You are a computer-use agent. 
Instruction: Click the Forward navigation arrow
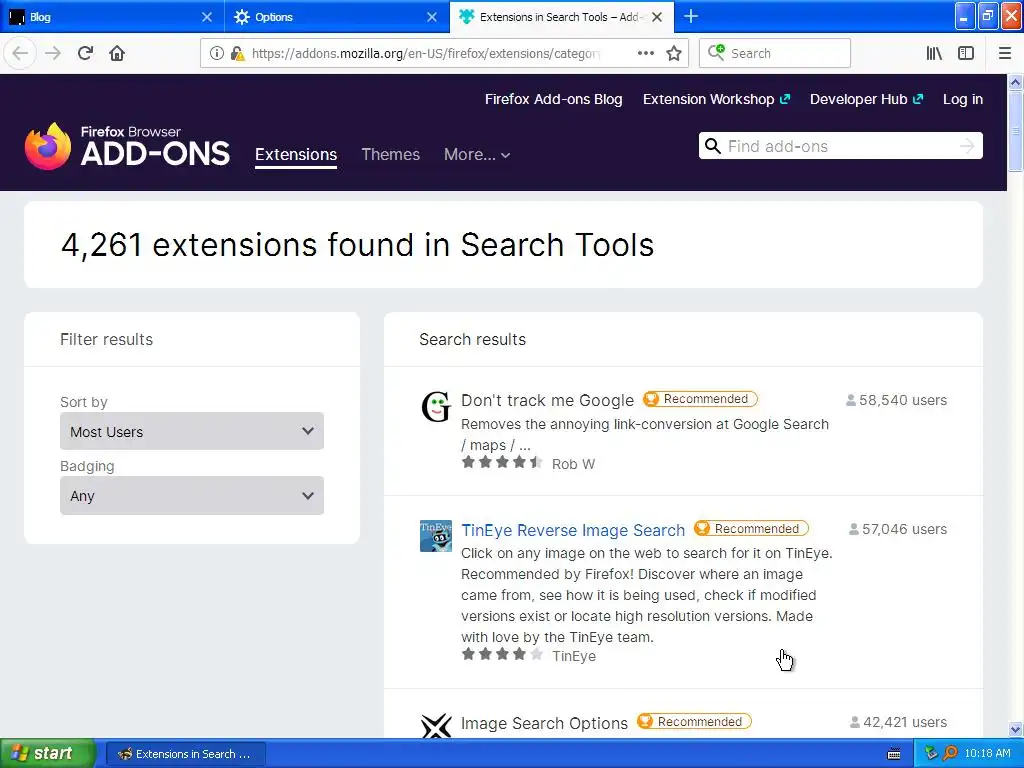tap(53, 53)
